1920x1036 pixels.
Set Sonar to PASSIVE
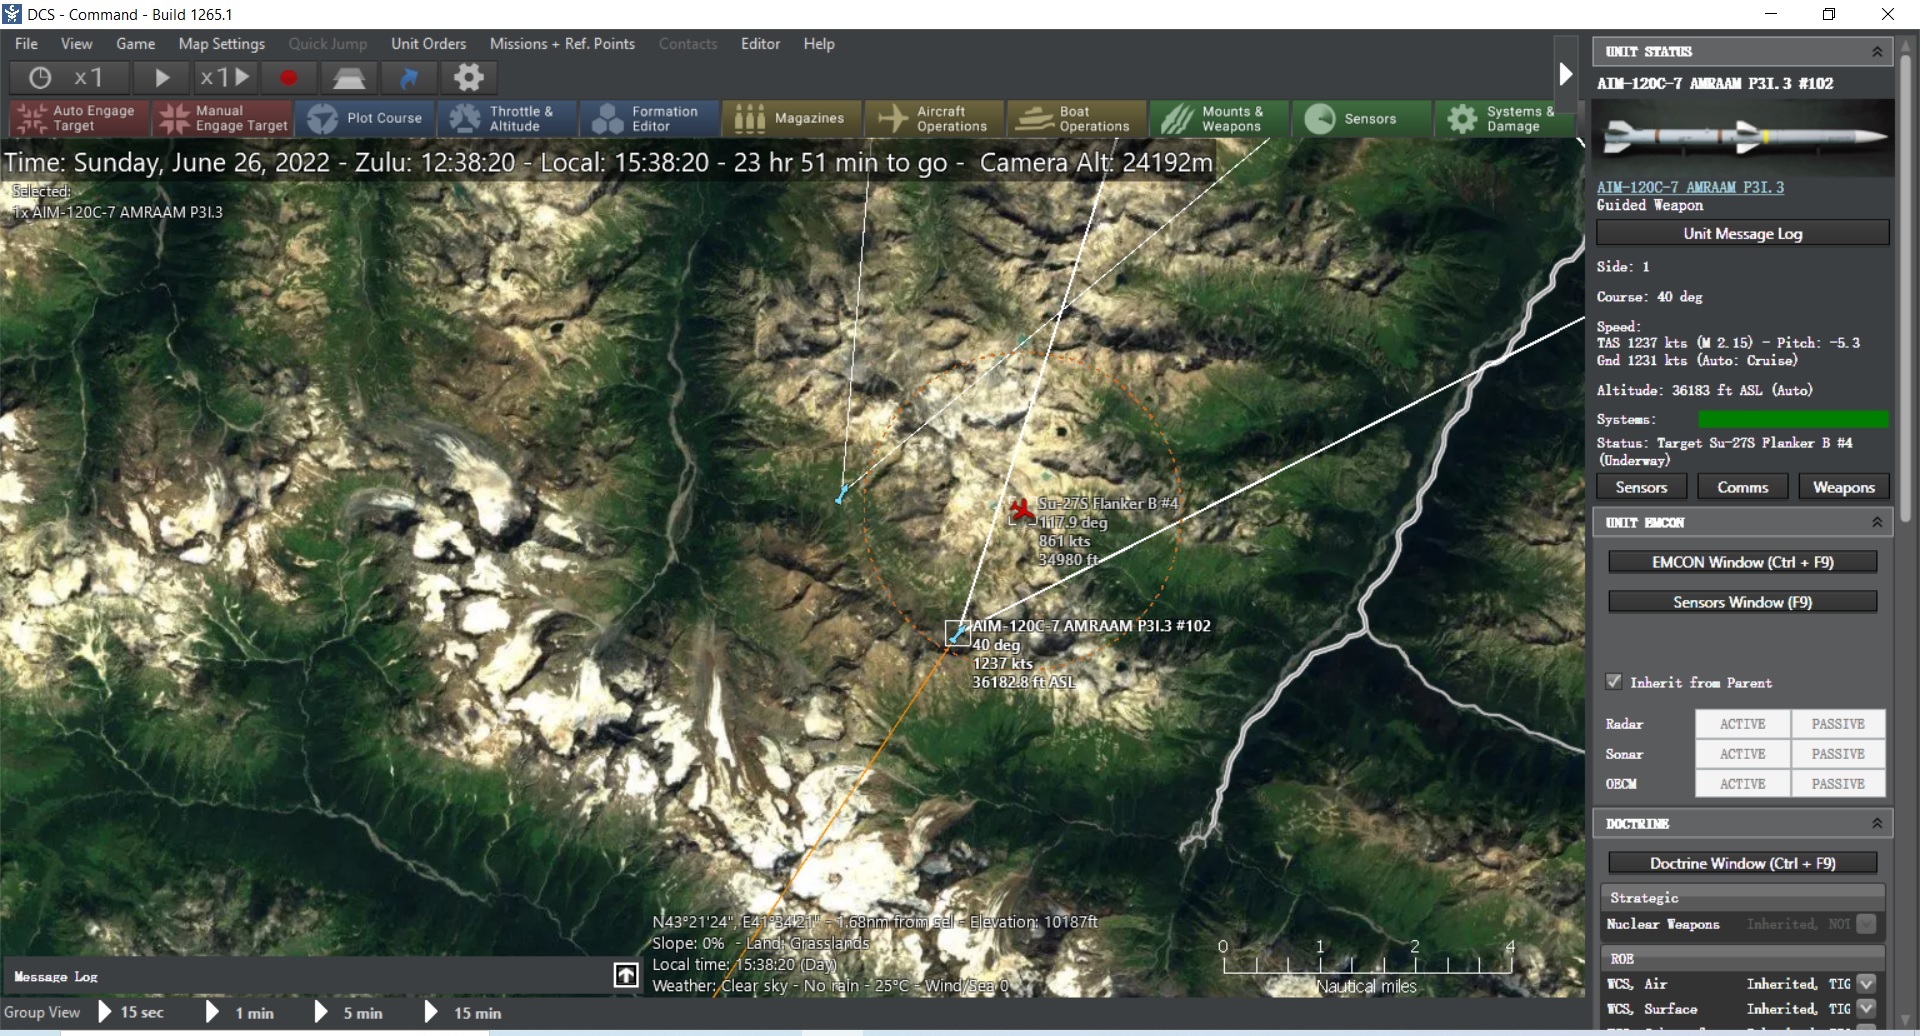(1838, 754)
